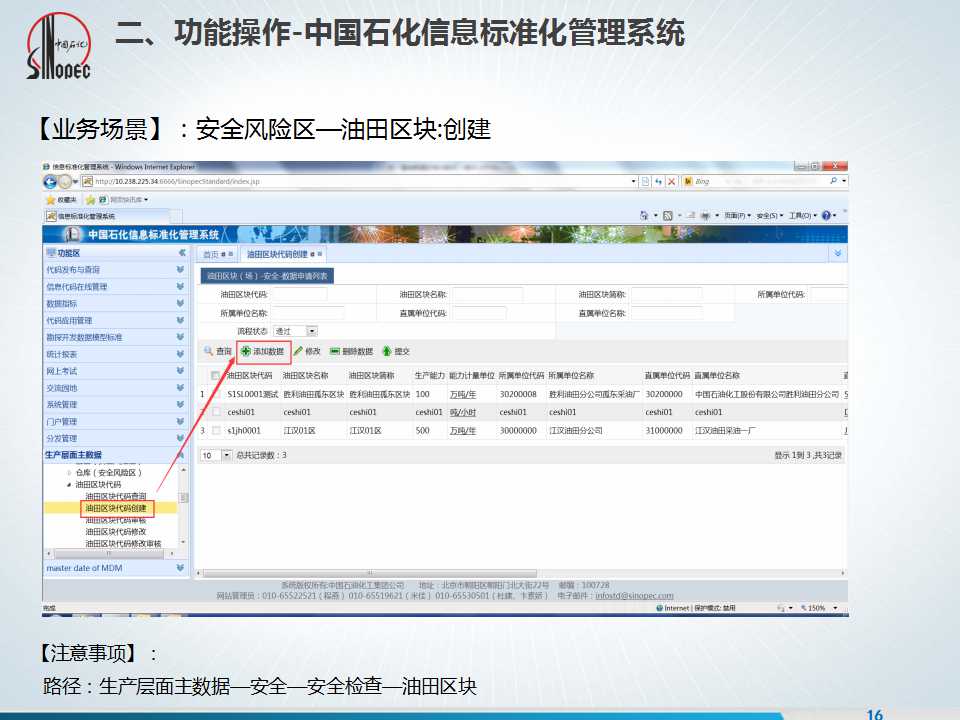
Task: Click the blue Help question mark icon
Action: coord(826,216)
